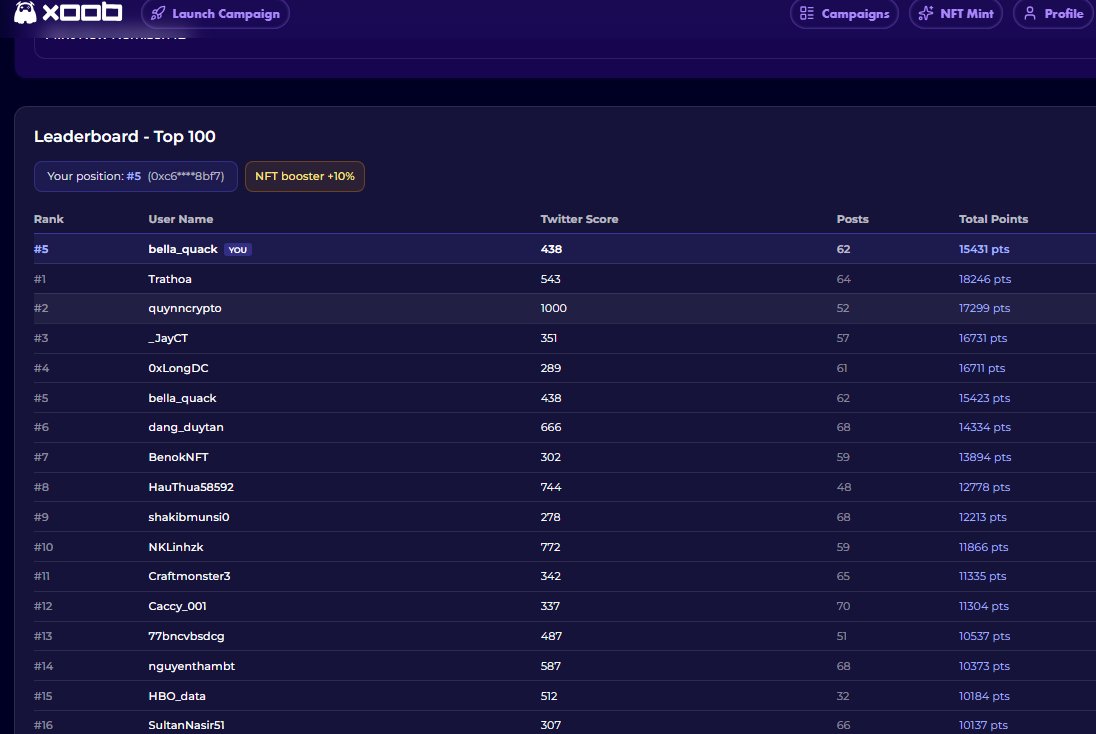Click the 10184 pts total for HBO_data
This screenshot has height=734, width=1096.
click(984, 696)
